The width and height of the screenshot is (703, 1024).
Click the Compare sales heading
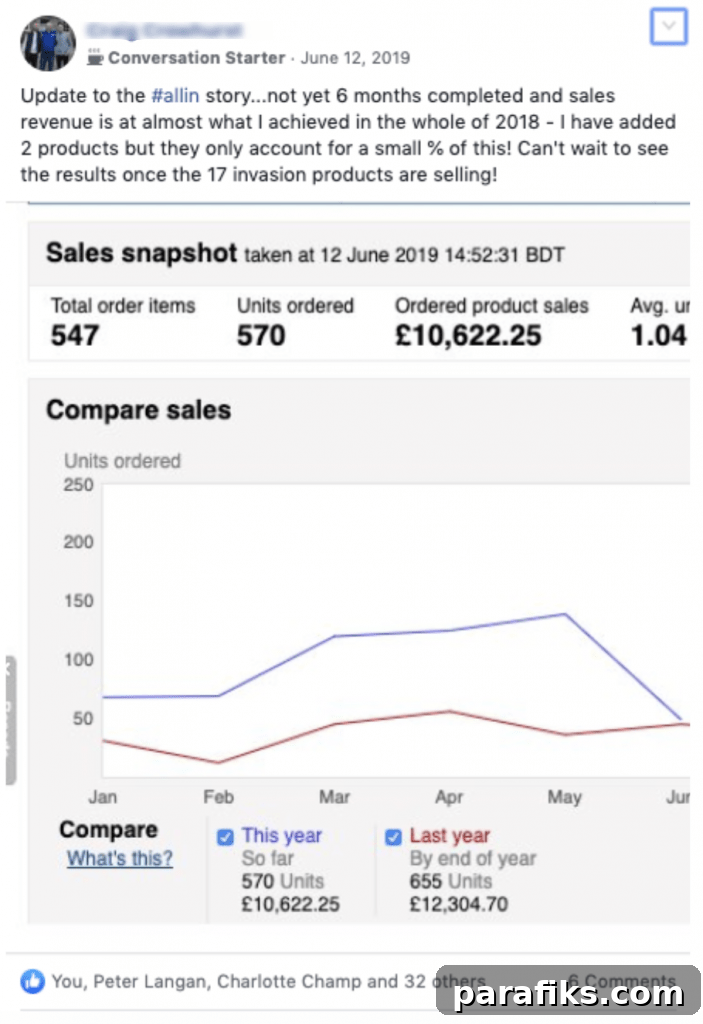[139, 410]
